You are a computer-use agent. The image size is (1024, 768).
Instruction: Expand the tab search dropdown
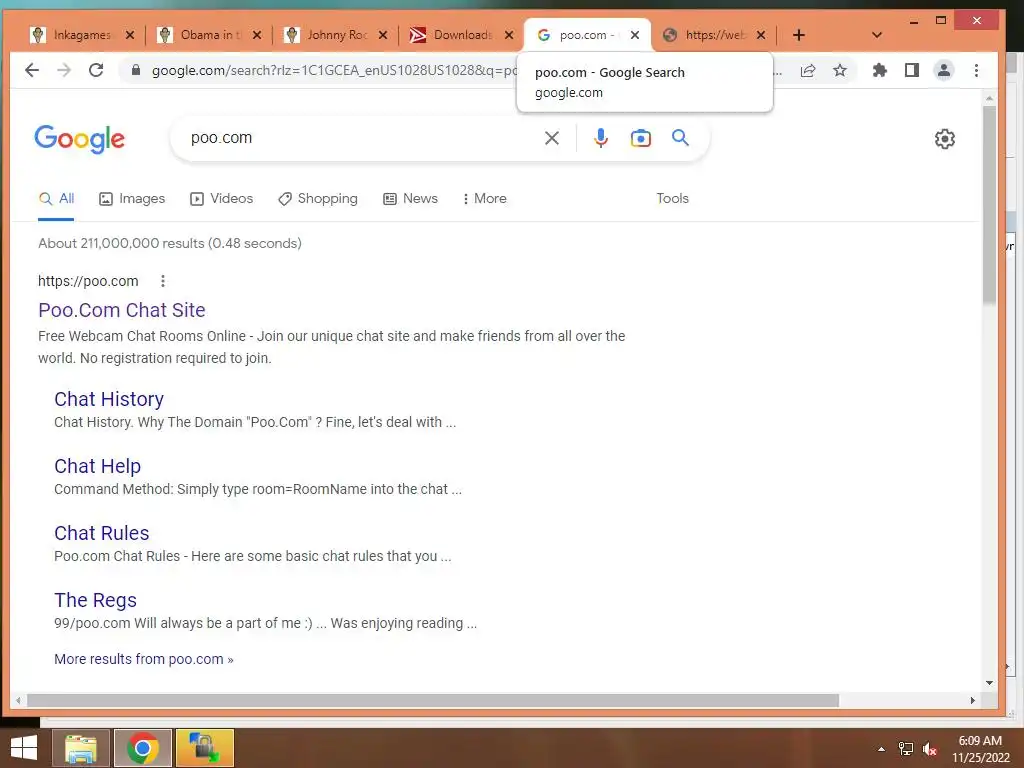877,35
